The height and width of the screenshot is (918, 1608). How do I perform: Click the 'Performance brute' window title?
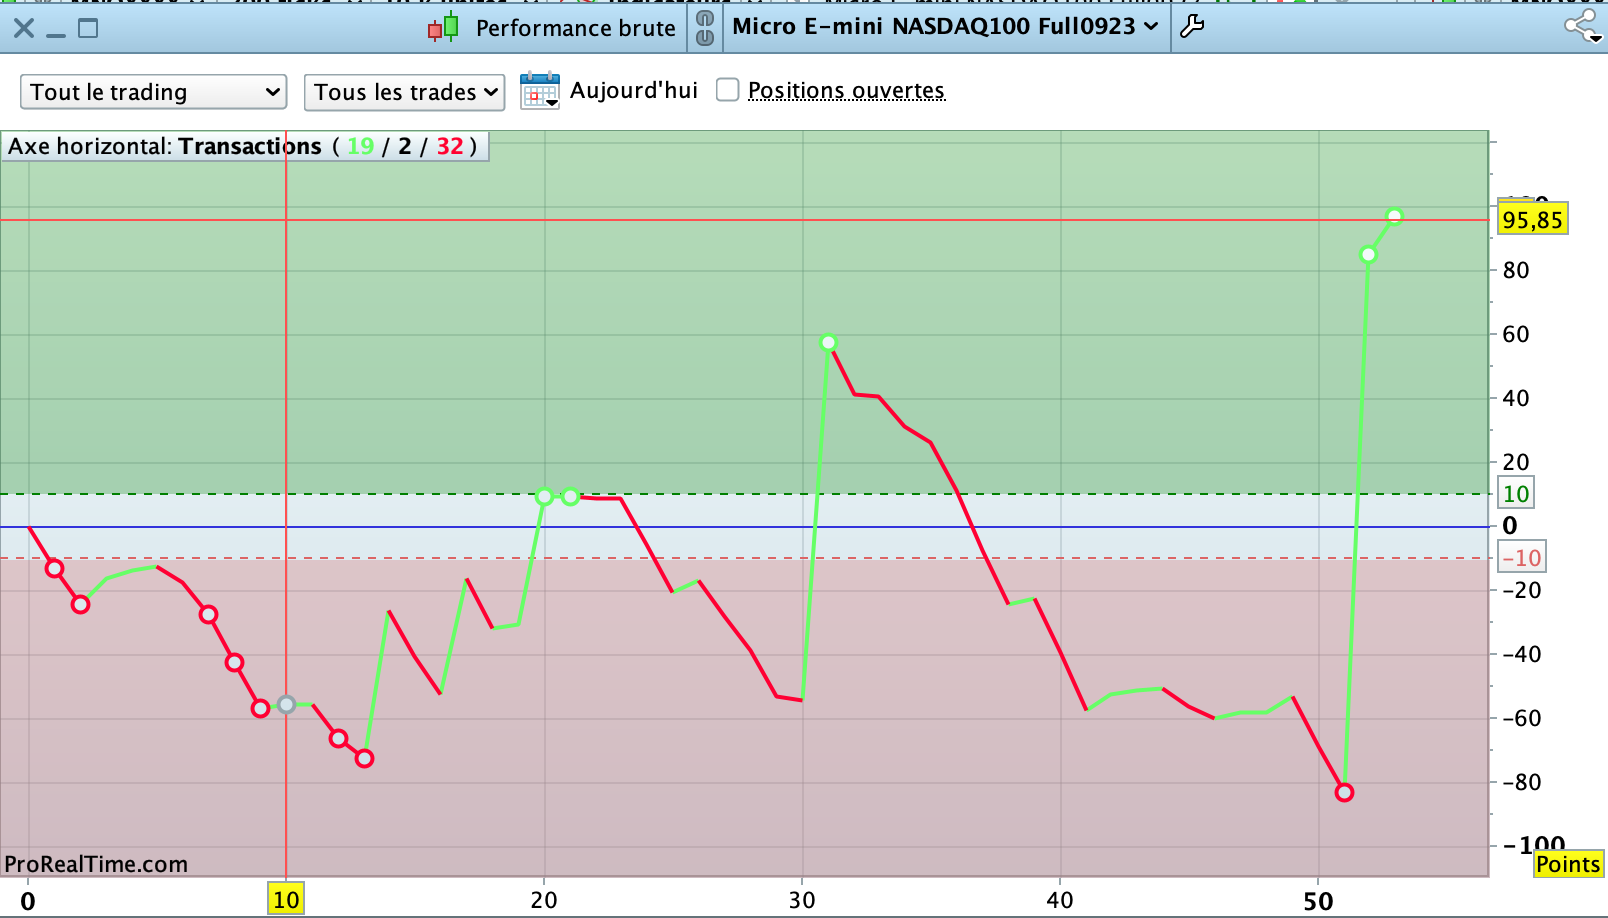coord(576,28)
